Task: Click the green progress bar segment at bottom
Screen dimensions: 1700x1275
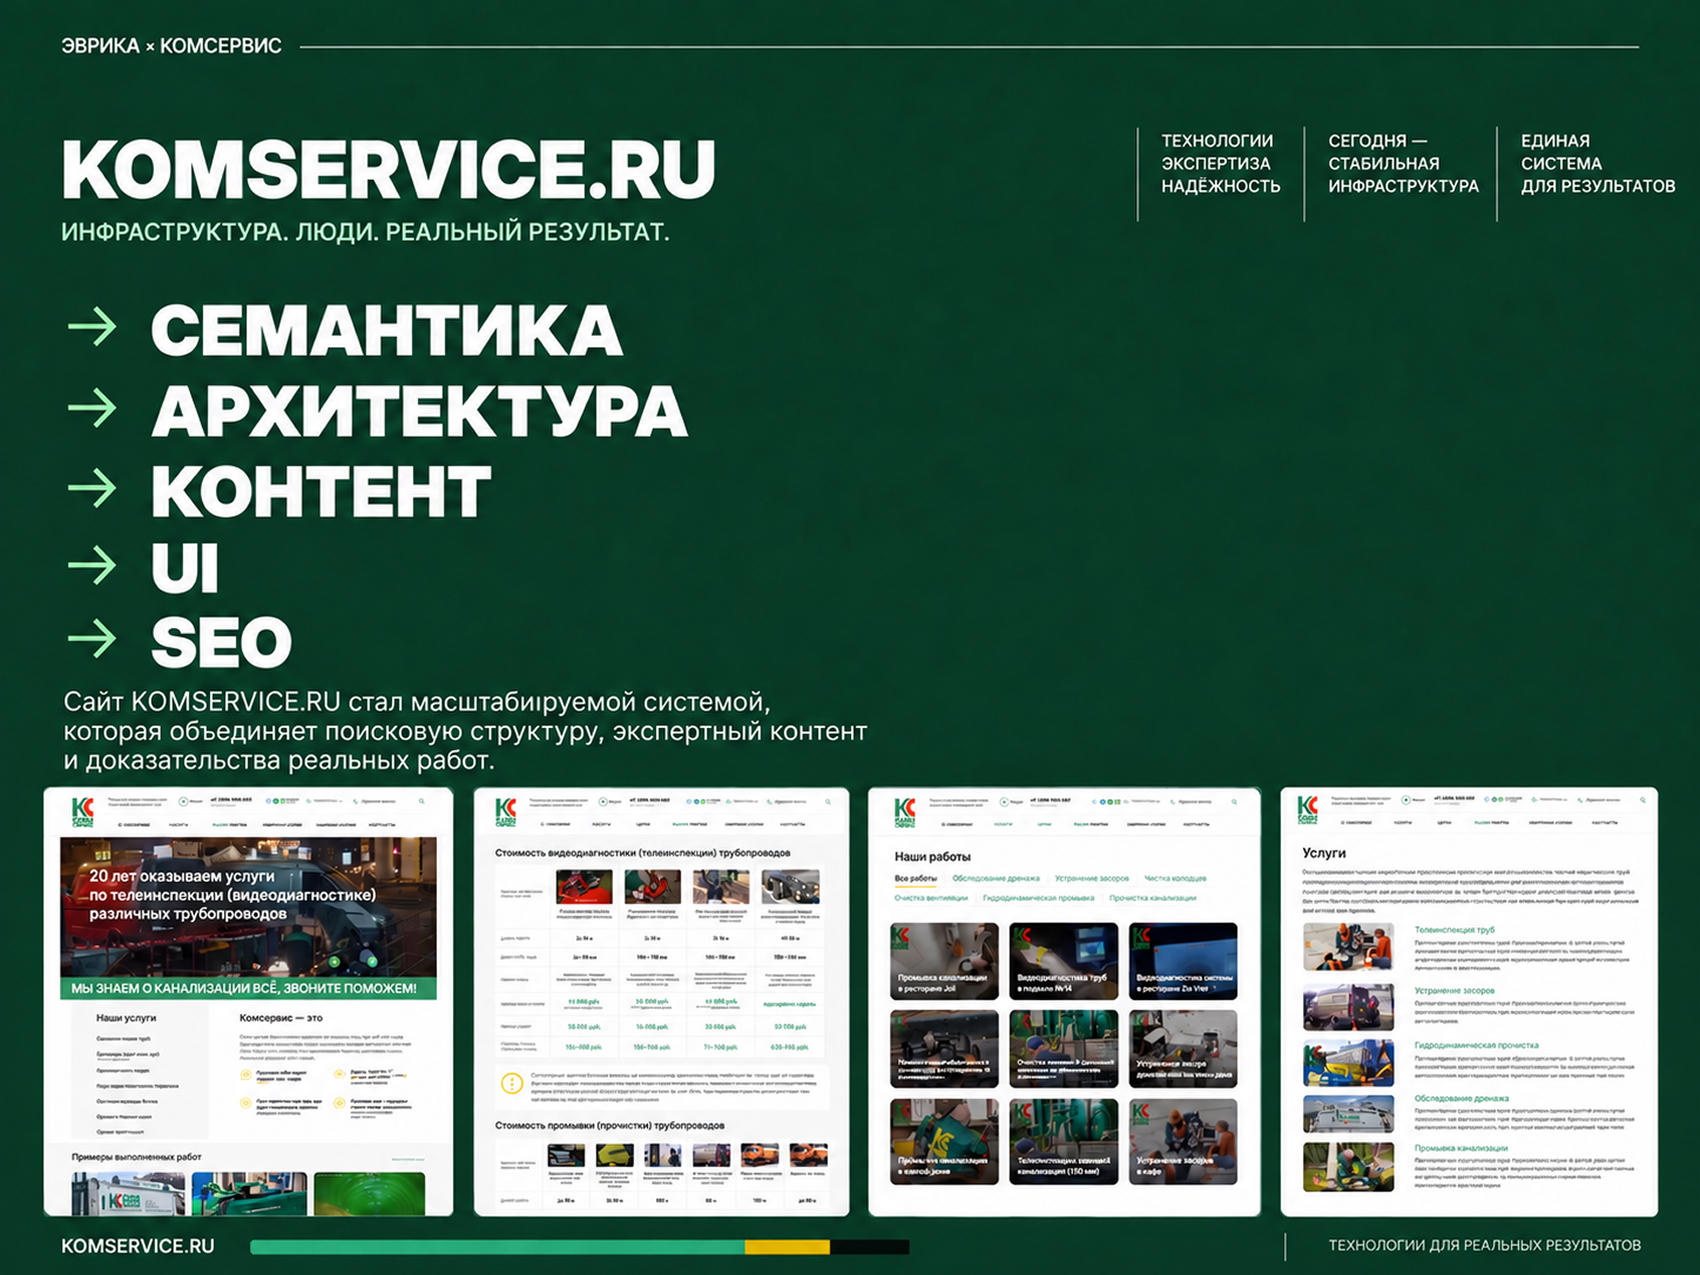Action: coord(497,1247)
